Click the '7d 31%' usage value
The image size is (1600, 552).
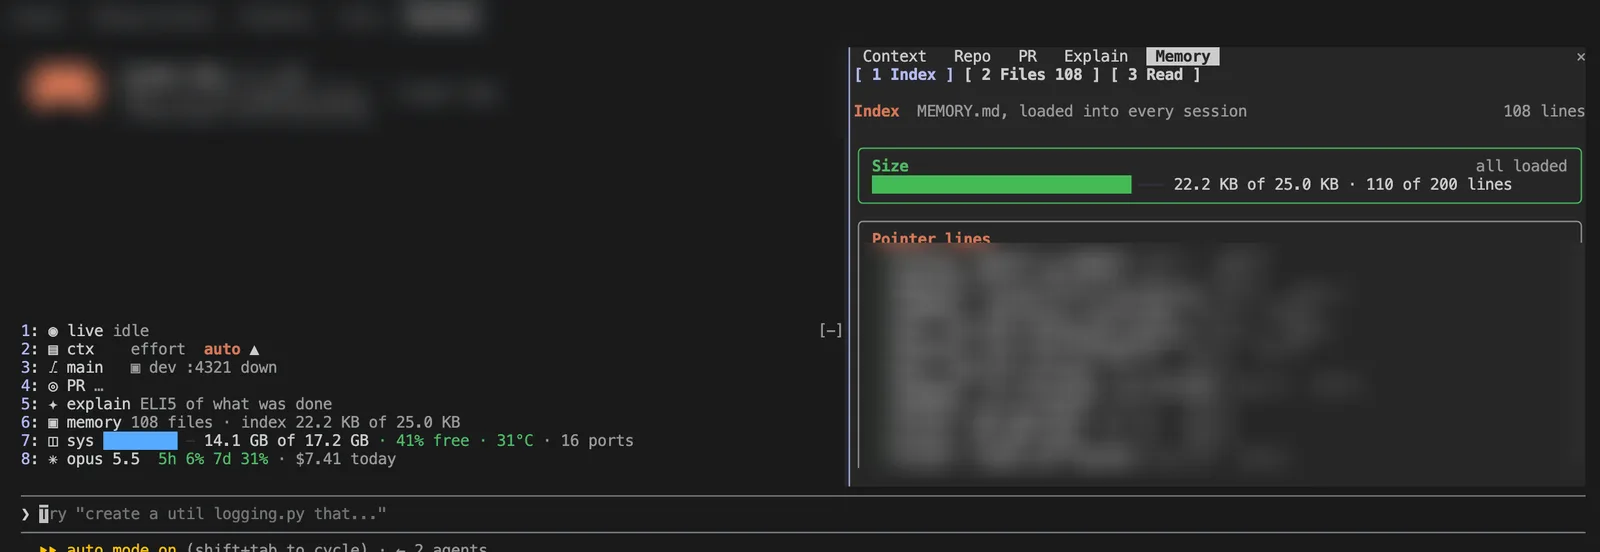point(241,460)
